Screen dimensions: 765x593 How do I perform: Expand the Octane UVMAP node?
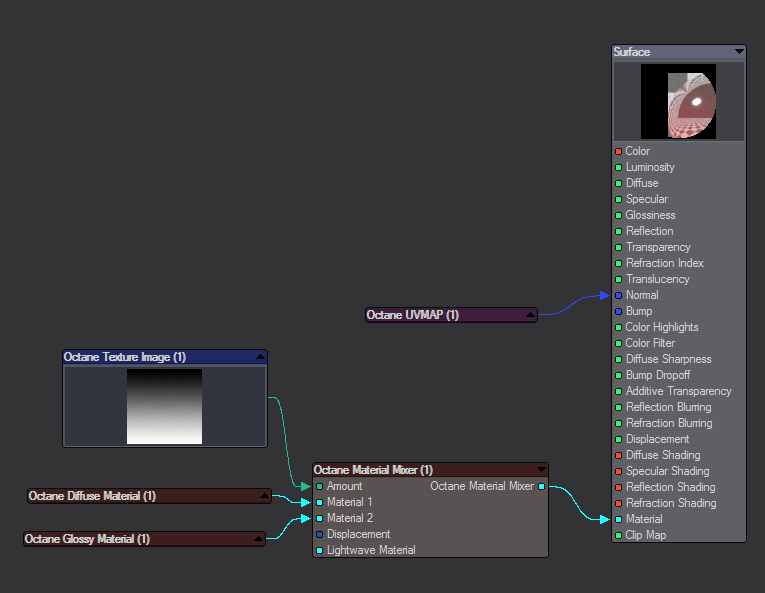(530, 315)
